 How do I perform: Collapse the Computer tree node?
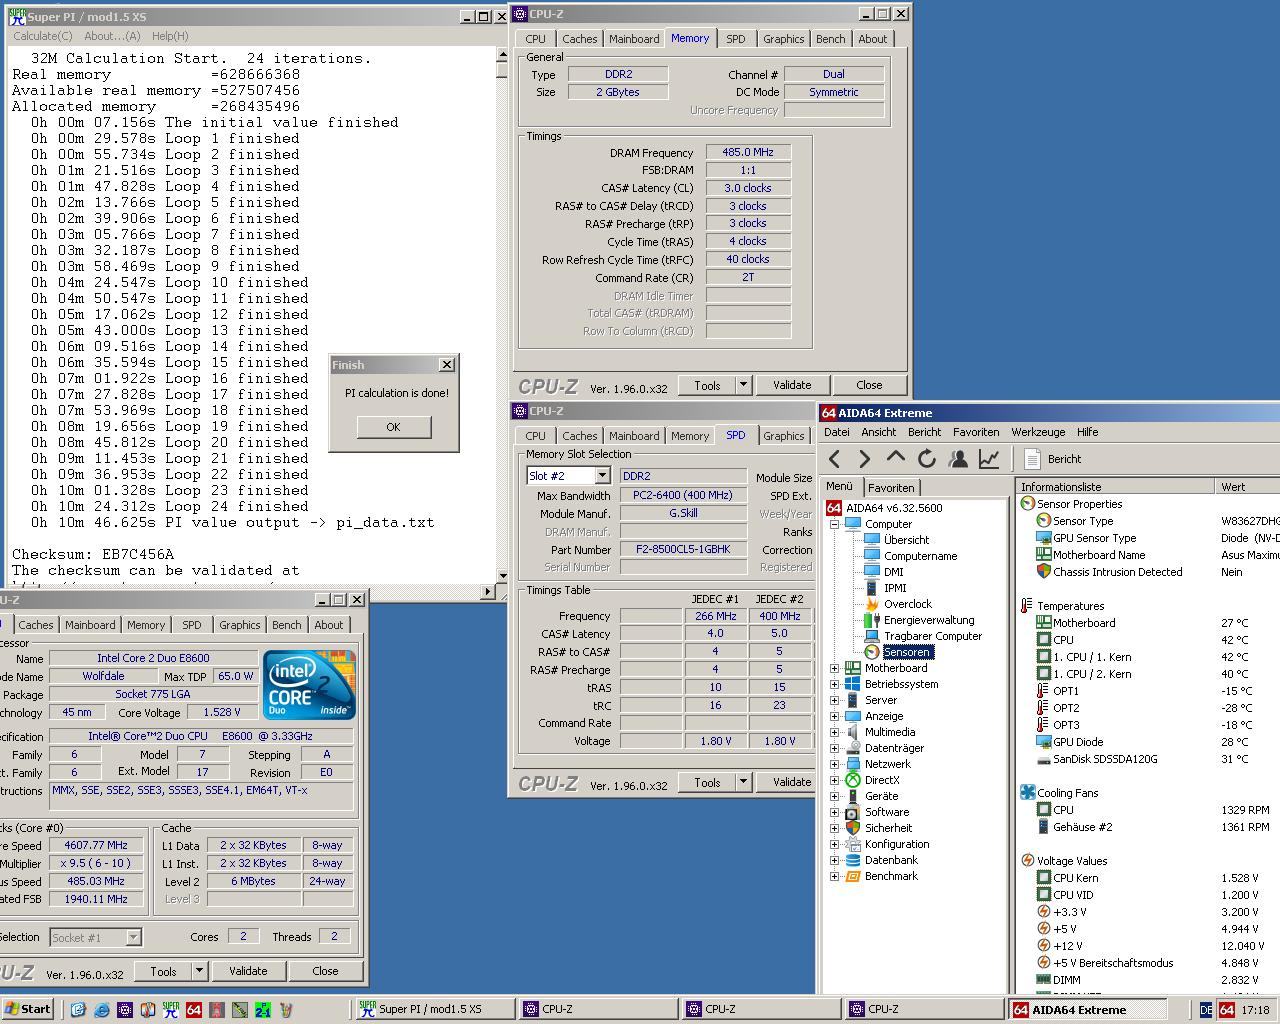click(x=835, y=524)
